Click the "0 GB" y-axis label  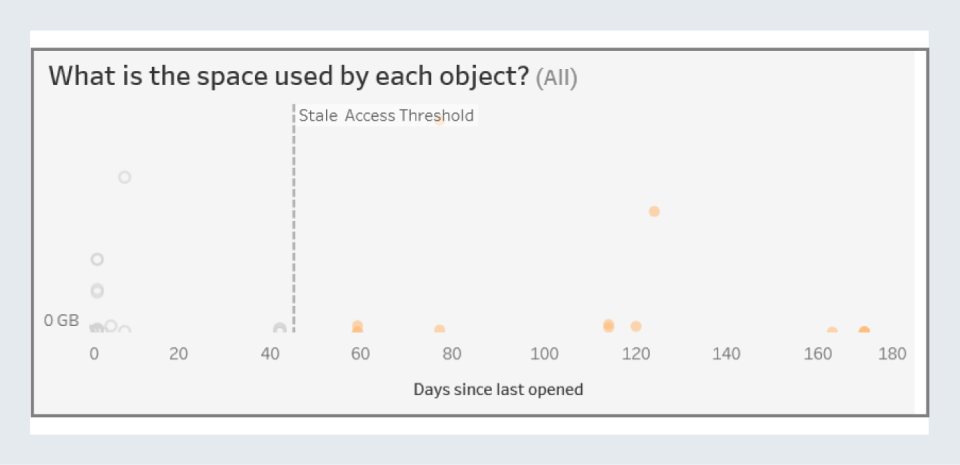click(61, 321)
